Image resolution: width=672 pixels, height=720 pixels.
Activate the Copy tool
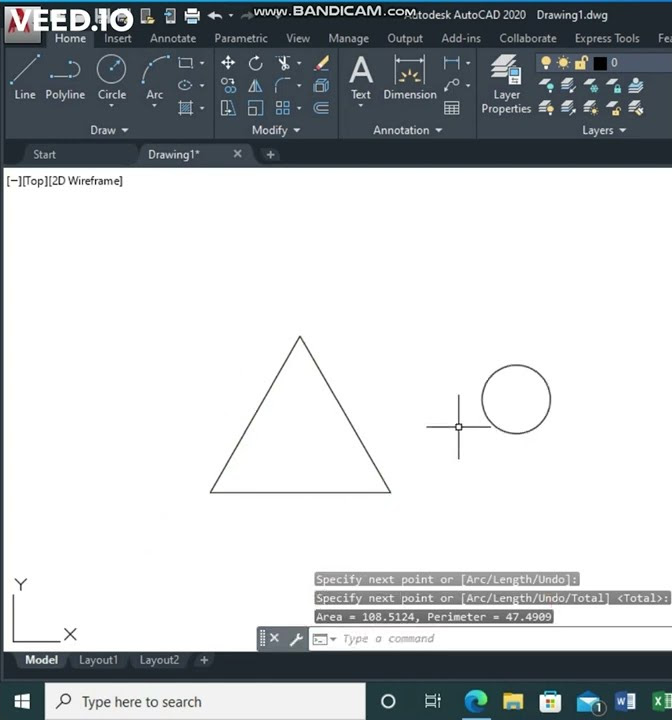(x=228, y=85)
